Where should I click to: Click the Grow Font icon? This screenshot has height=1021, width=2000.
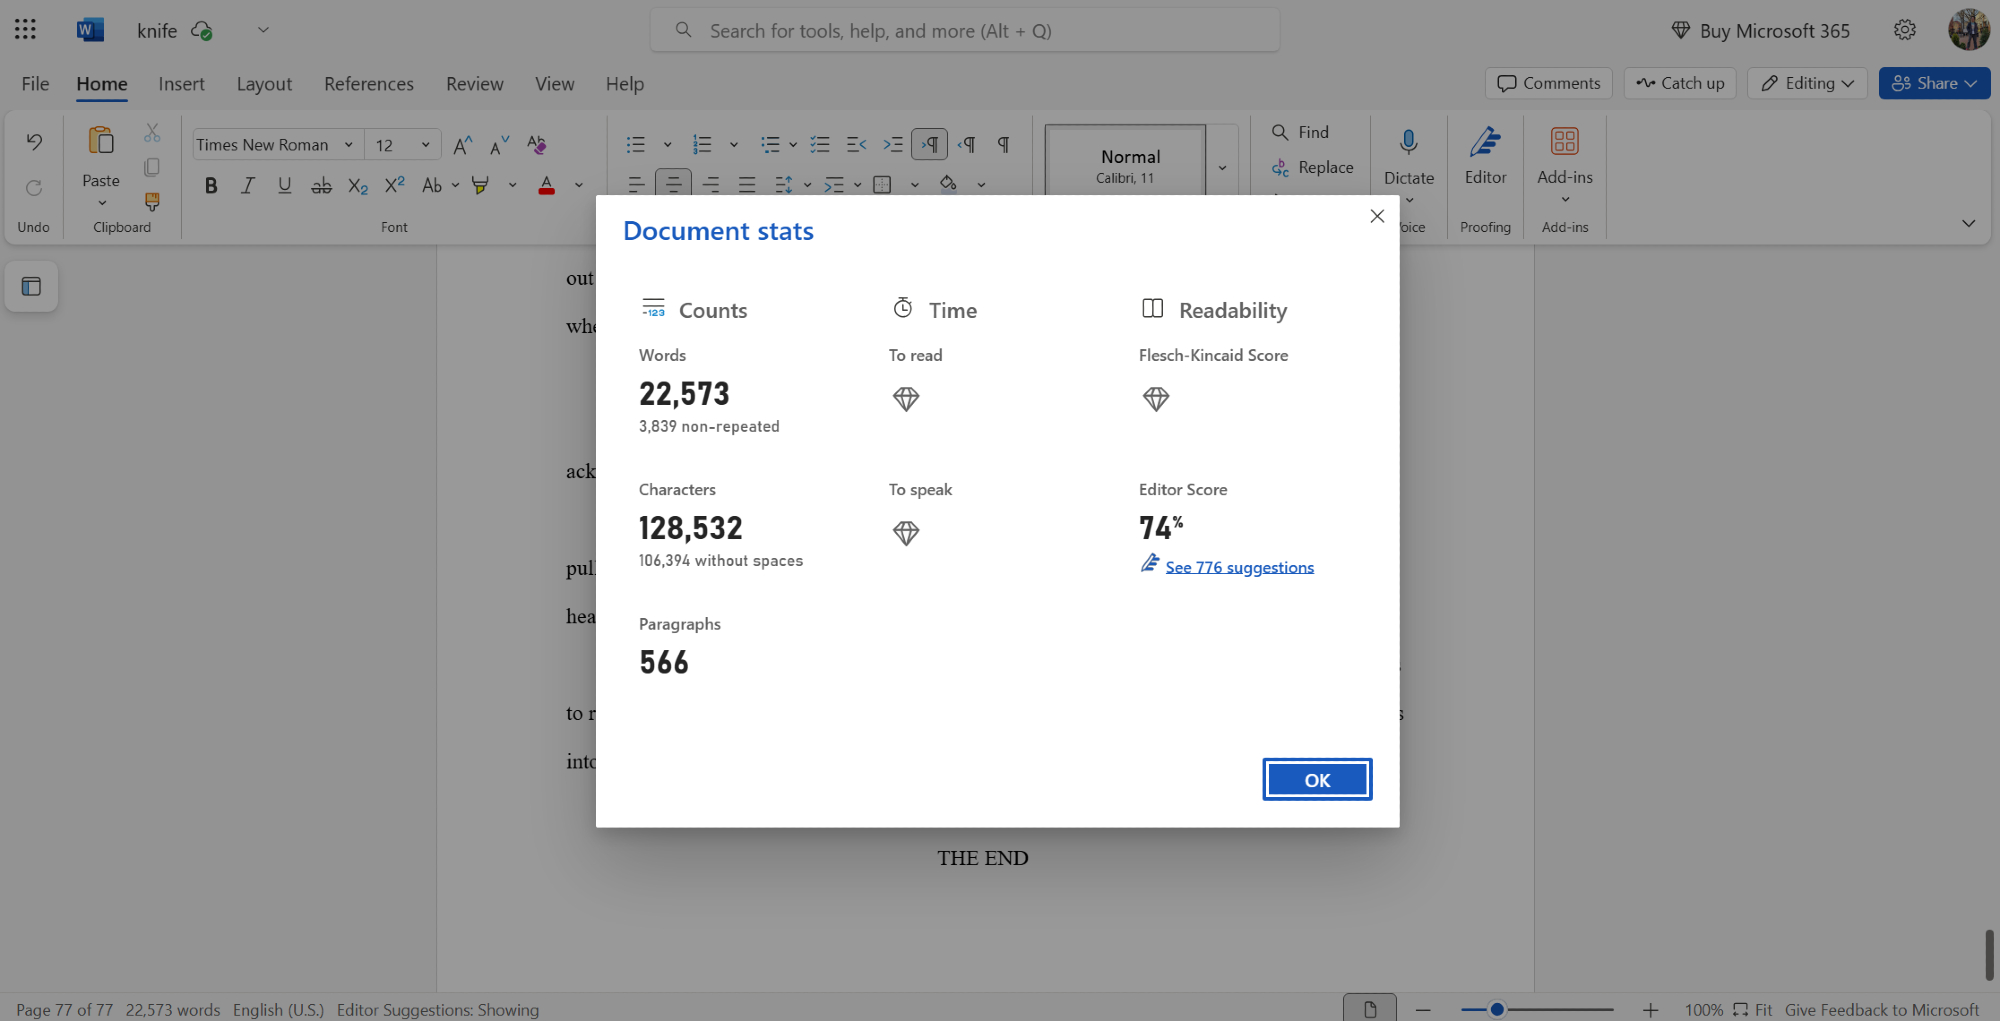pyautogui.click(x=462, y=145)
